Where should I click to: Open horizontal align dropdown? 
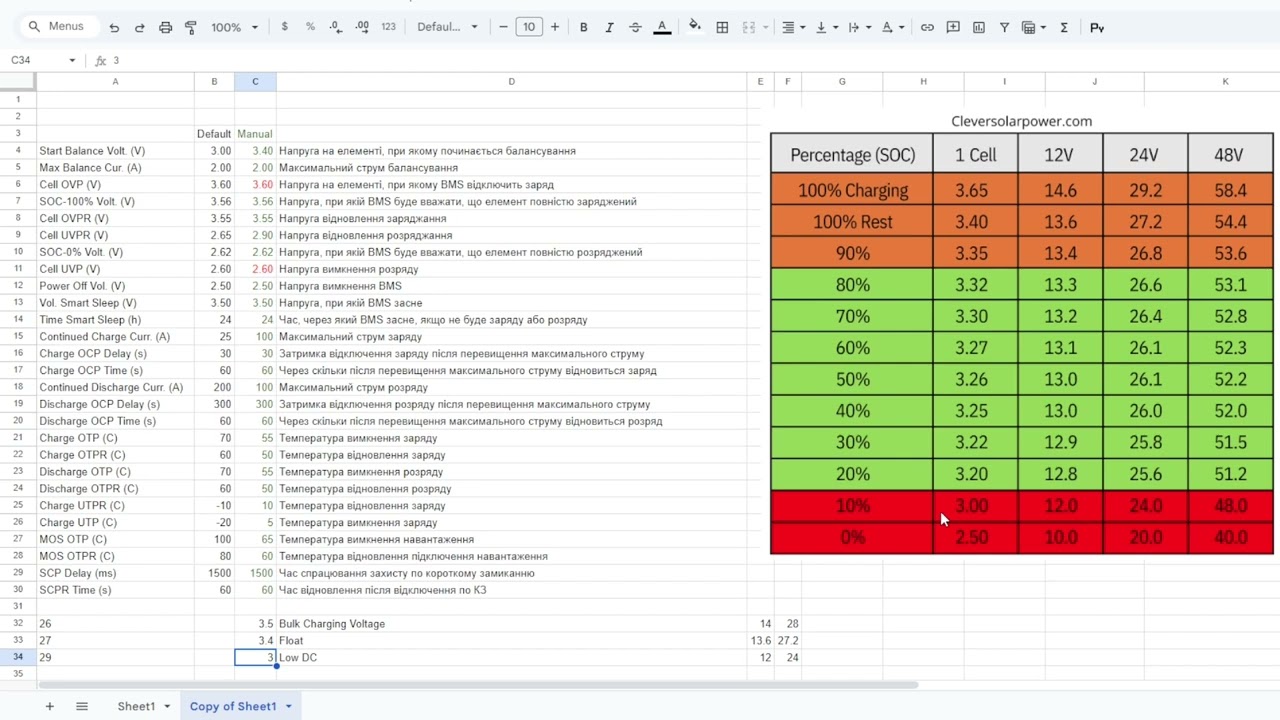coord(794,27)
